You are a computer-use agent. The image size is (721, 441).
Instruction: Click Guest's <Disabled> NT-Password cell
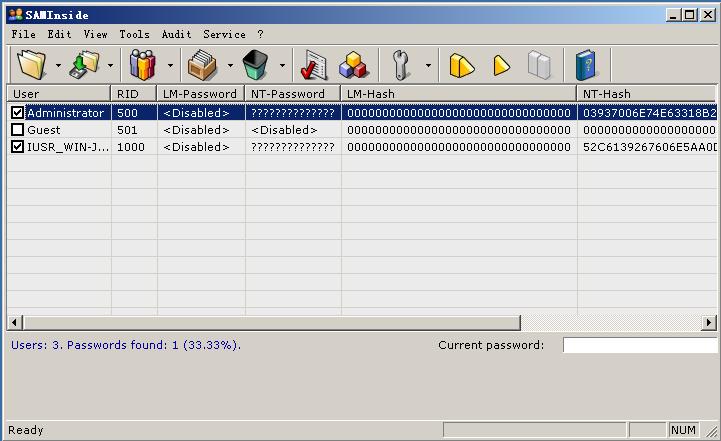[x=284, y=130]
